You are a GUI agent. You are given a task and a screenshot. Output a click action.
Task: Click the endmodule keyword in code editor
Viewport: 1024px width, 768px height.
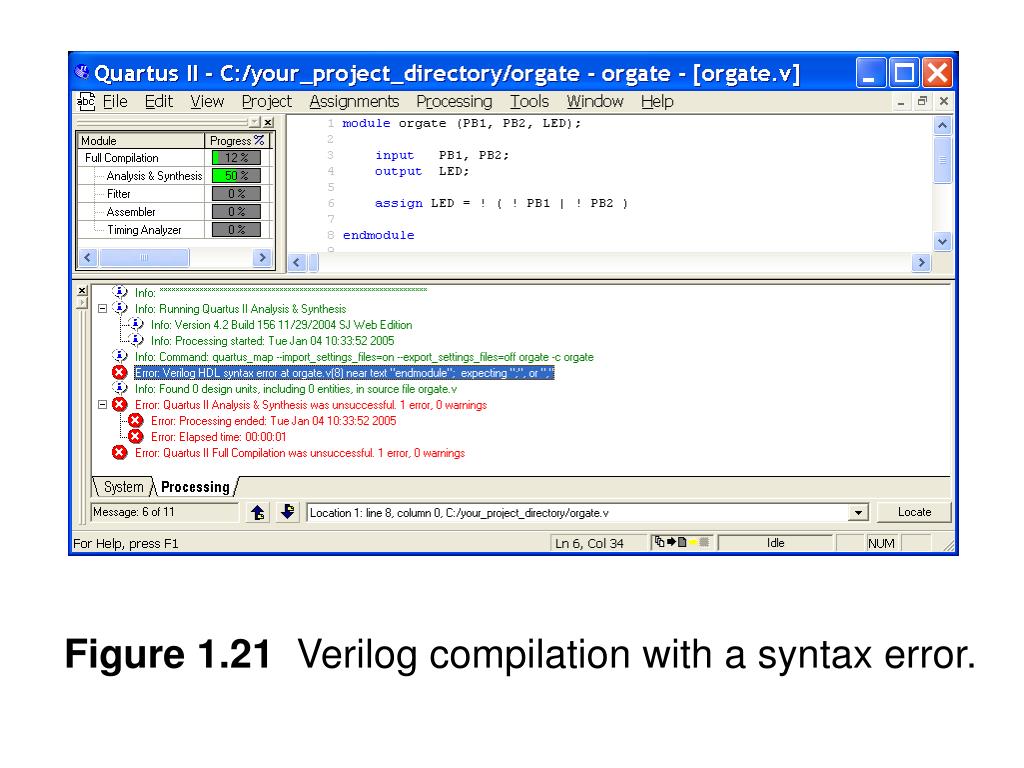[378, 235]
